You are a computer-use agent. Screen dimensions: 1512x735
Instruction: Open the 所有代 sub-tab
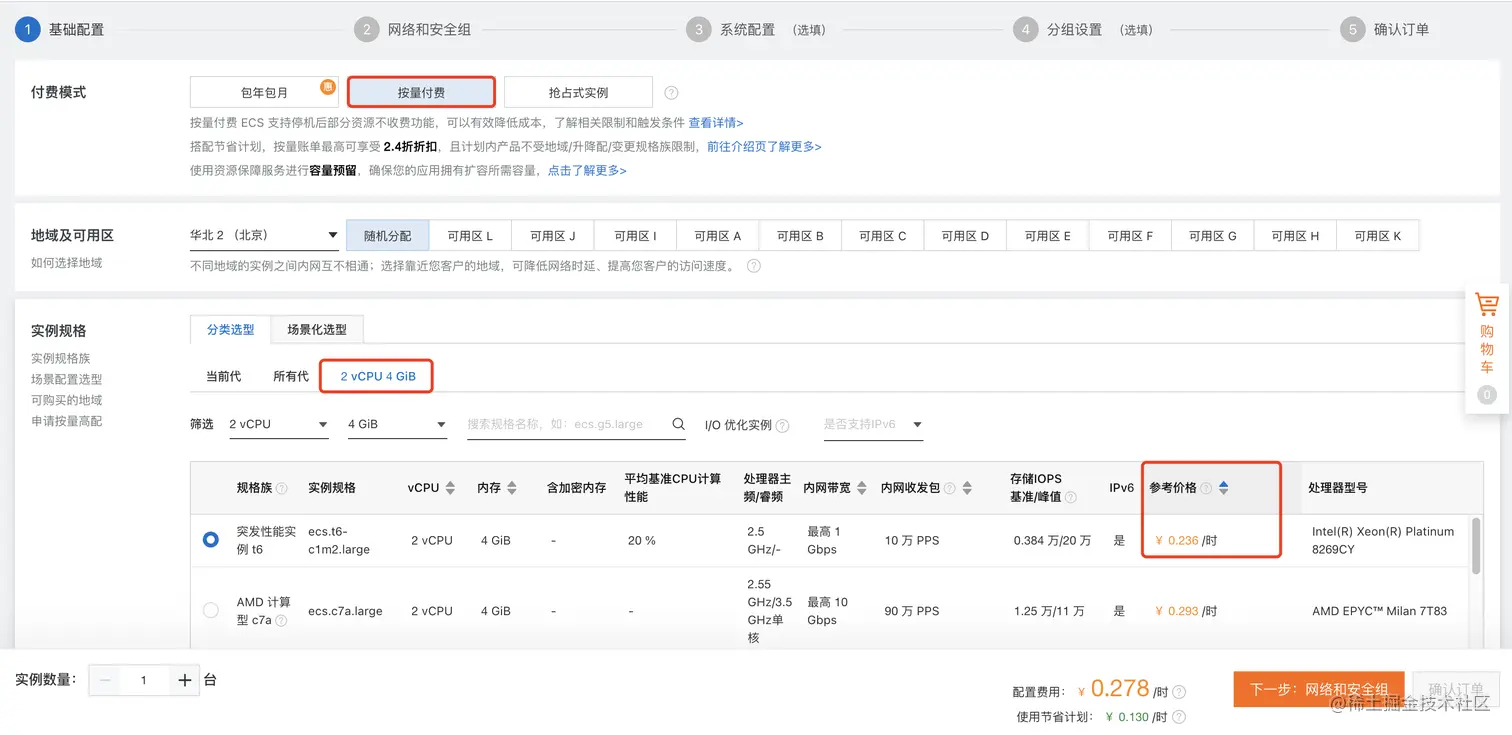point(291,376)
